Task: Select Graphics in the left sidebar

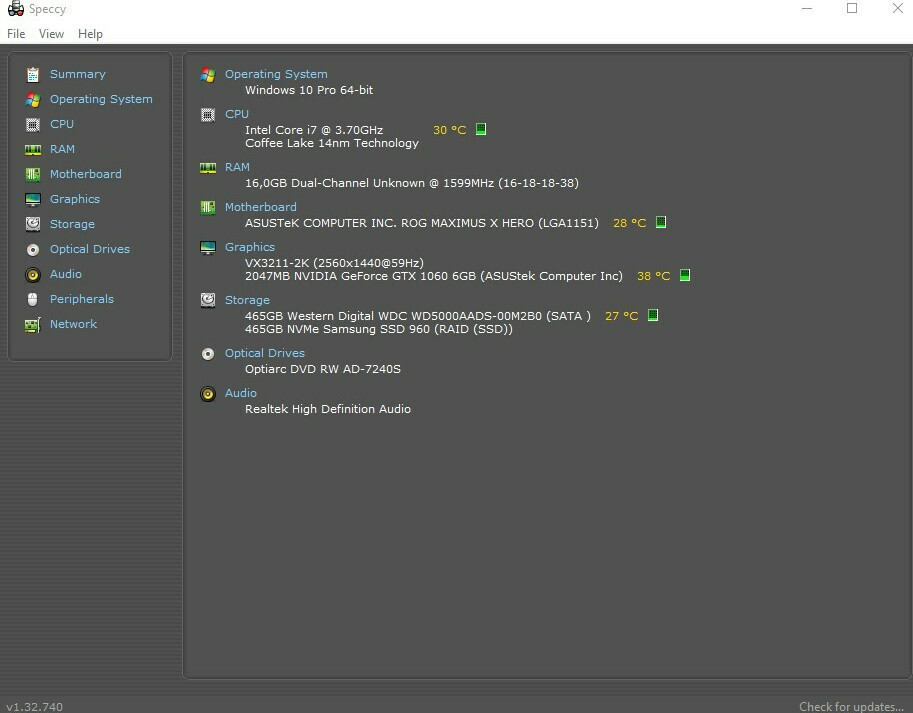Action: click(x=75, y=199)
